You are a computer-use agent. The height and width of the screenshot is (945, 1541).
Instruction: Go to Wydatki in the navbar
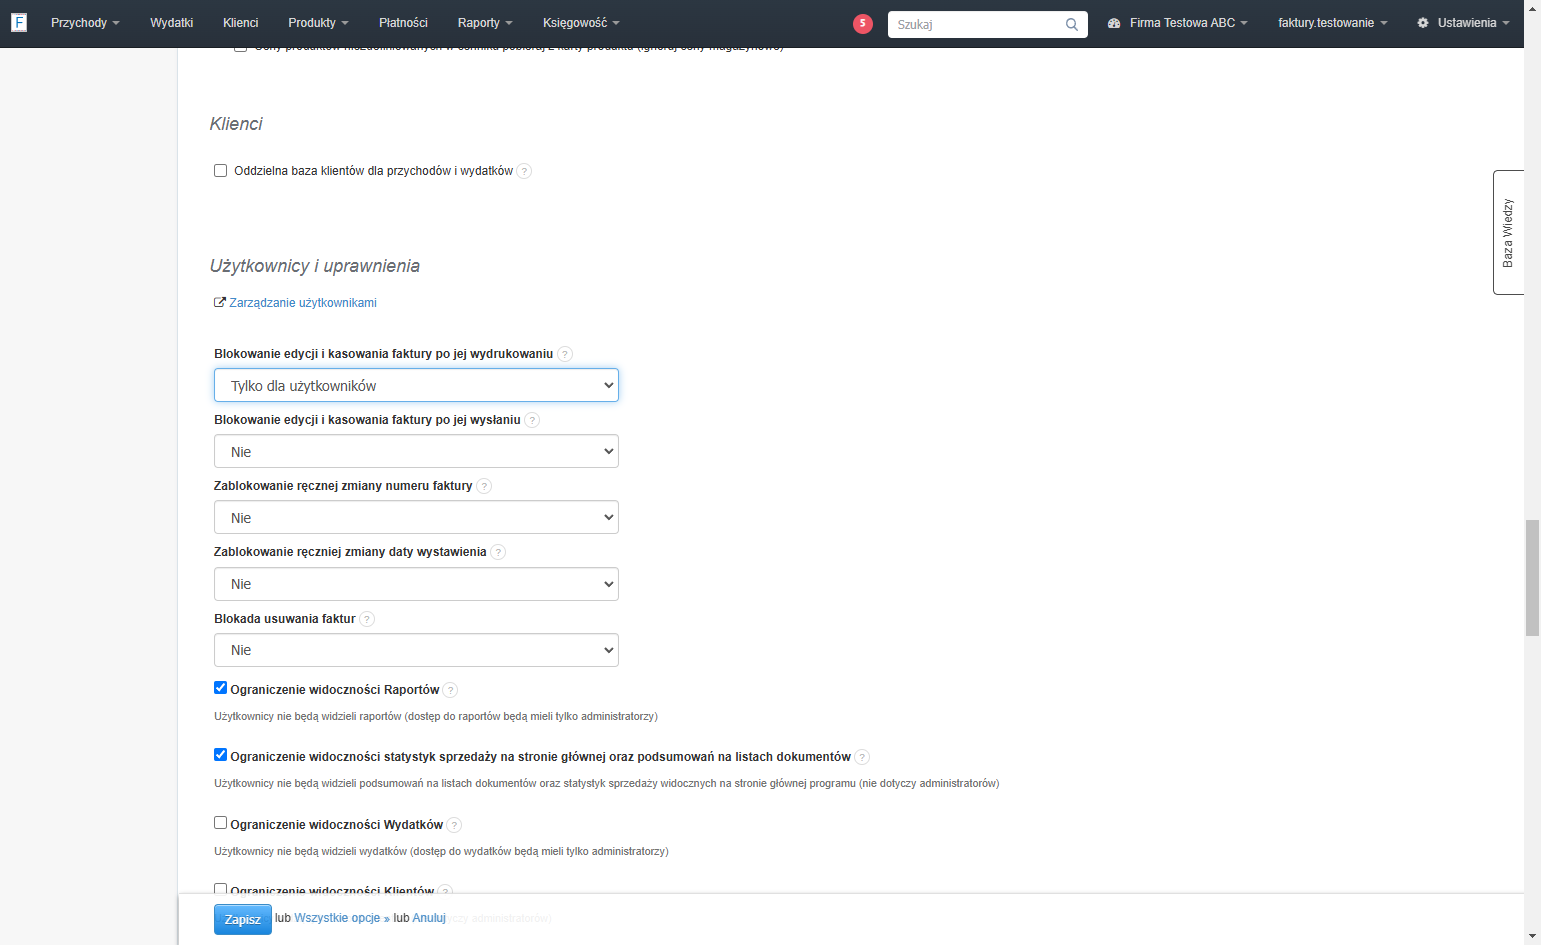171,23
